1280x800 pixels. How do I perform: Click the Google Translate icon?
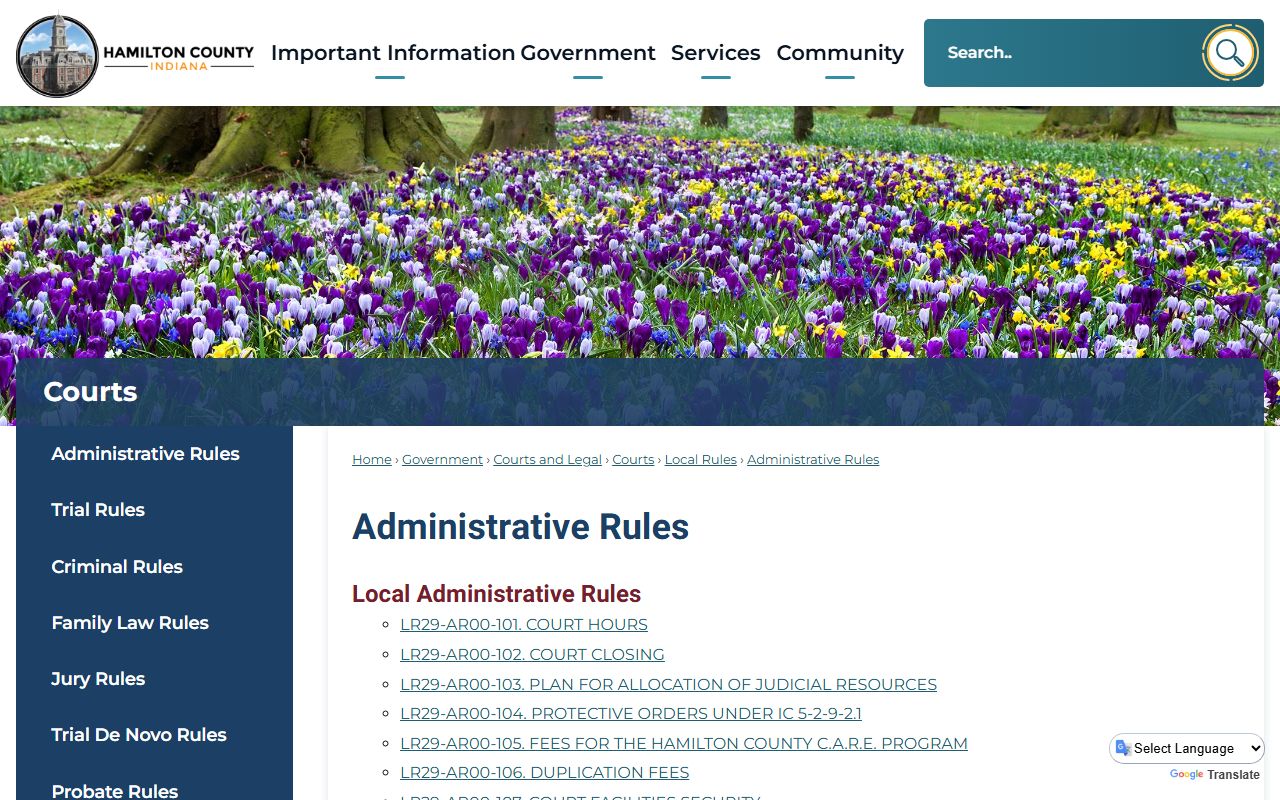click(1123, 748)
